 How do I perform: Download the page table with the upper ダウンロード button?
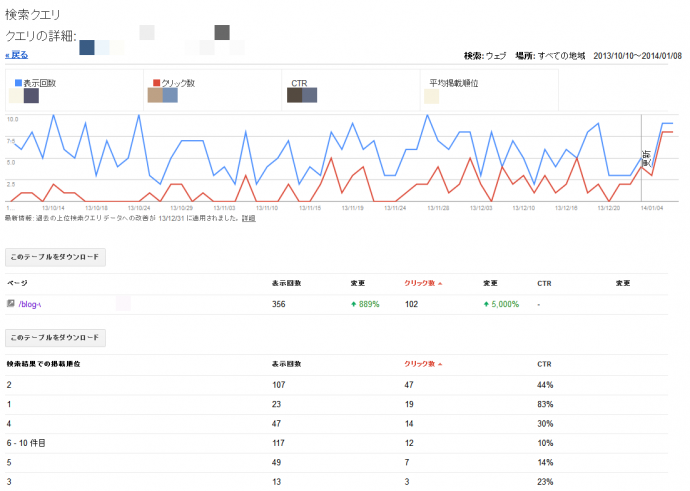(x=55, y=257)
